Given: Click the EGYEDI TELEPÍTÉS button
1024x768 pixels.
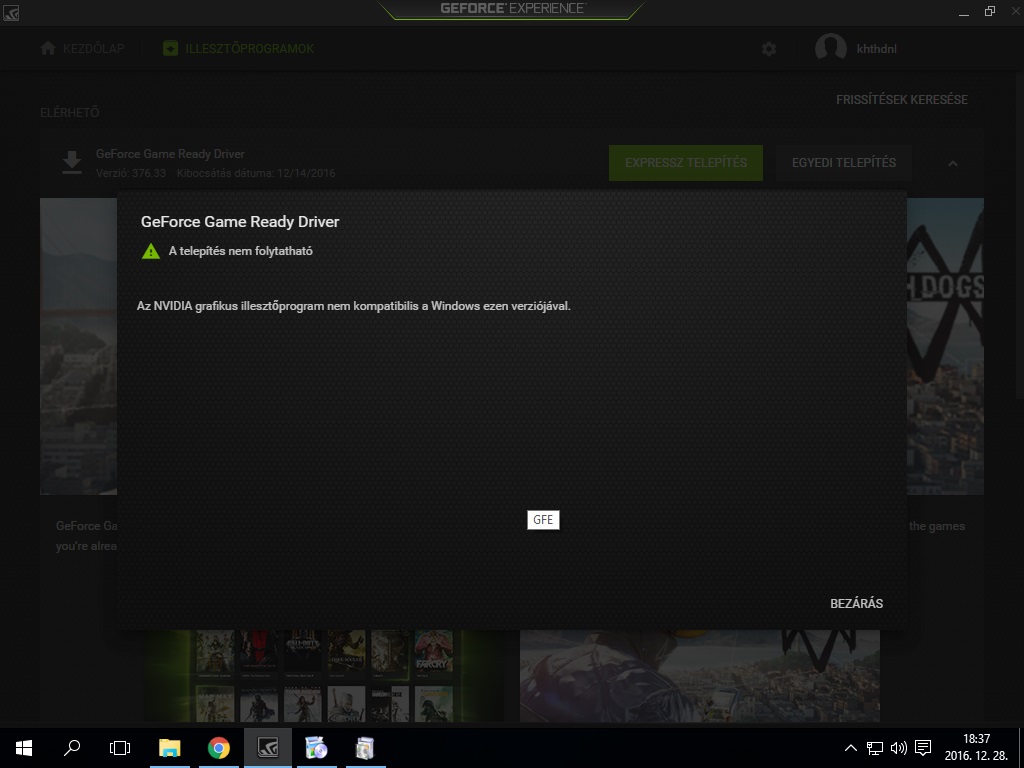Looking at the screenshot, I should pos(844,163).
